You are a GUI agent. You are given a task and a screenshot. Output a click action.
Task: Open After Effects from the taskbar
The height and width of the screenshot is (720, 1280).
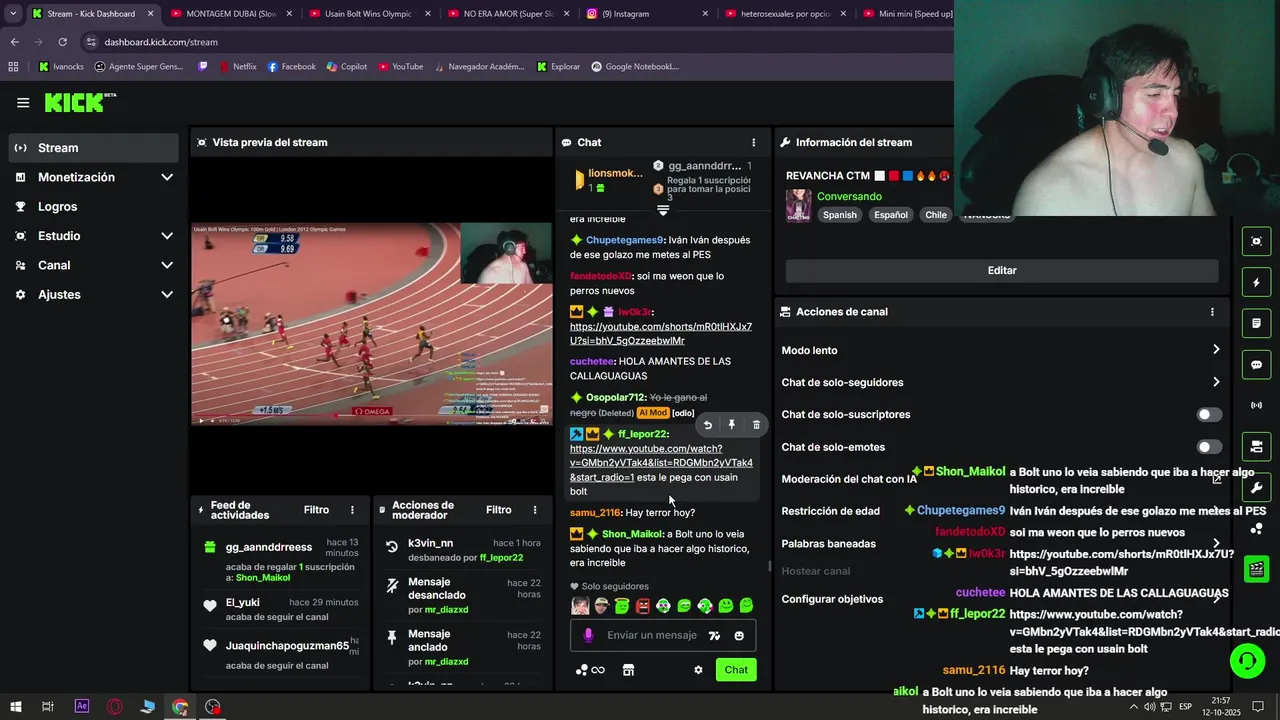tap(82, 707)
